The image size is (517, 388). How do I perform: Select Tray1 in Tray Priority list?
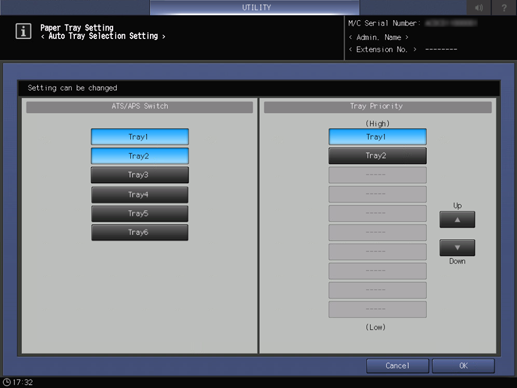coord(377,137)
